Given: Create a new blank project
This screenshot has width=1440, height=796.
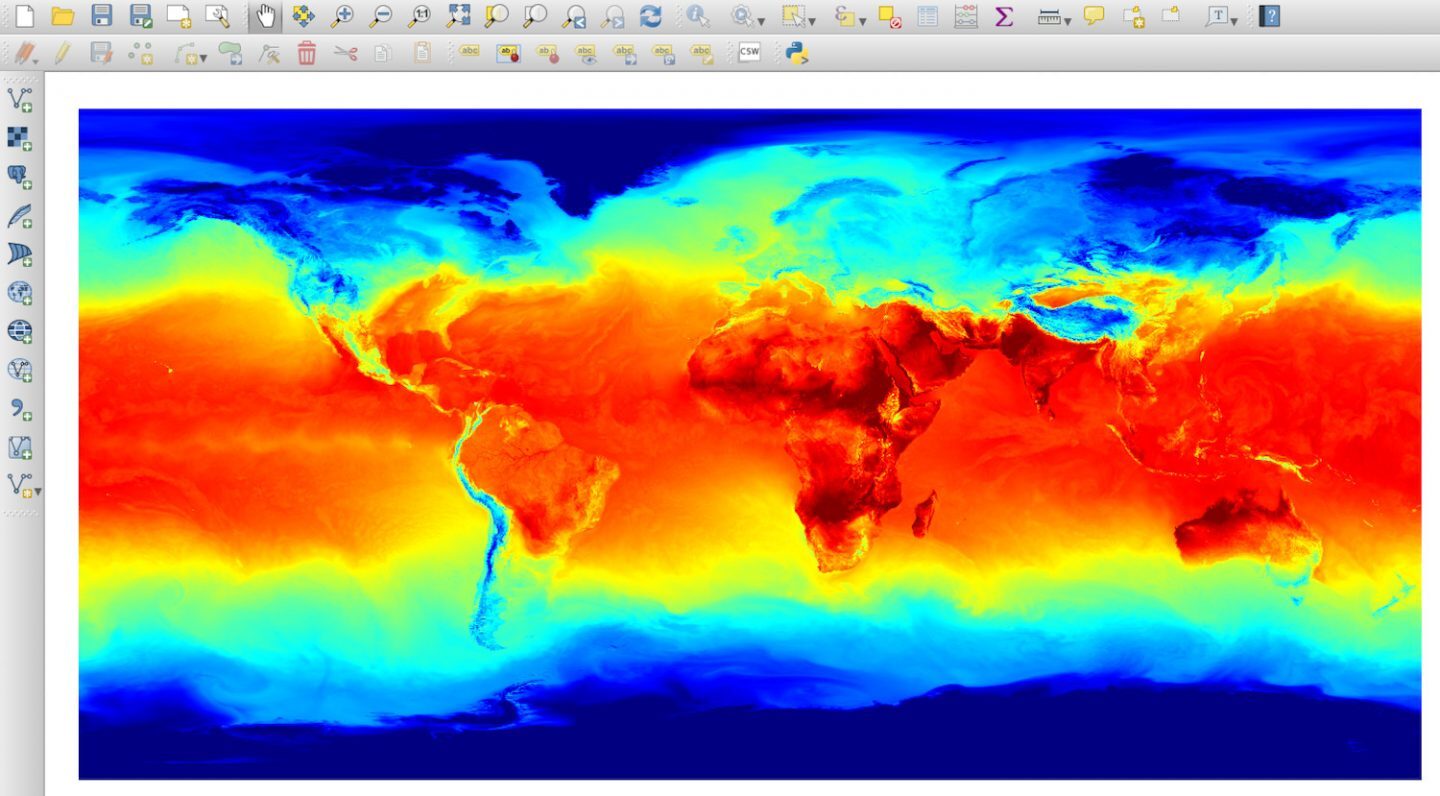Looking at the screenshot, I should pyautogui.click(x=23, y=16).
